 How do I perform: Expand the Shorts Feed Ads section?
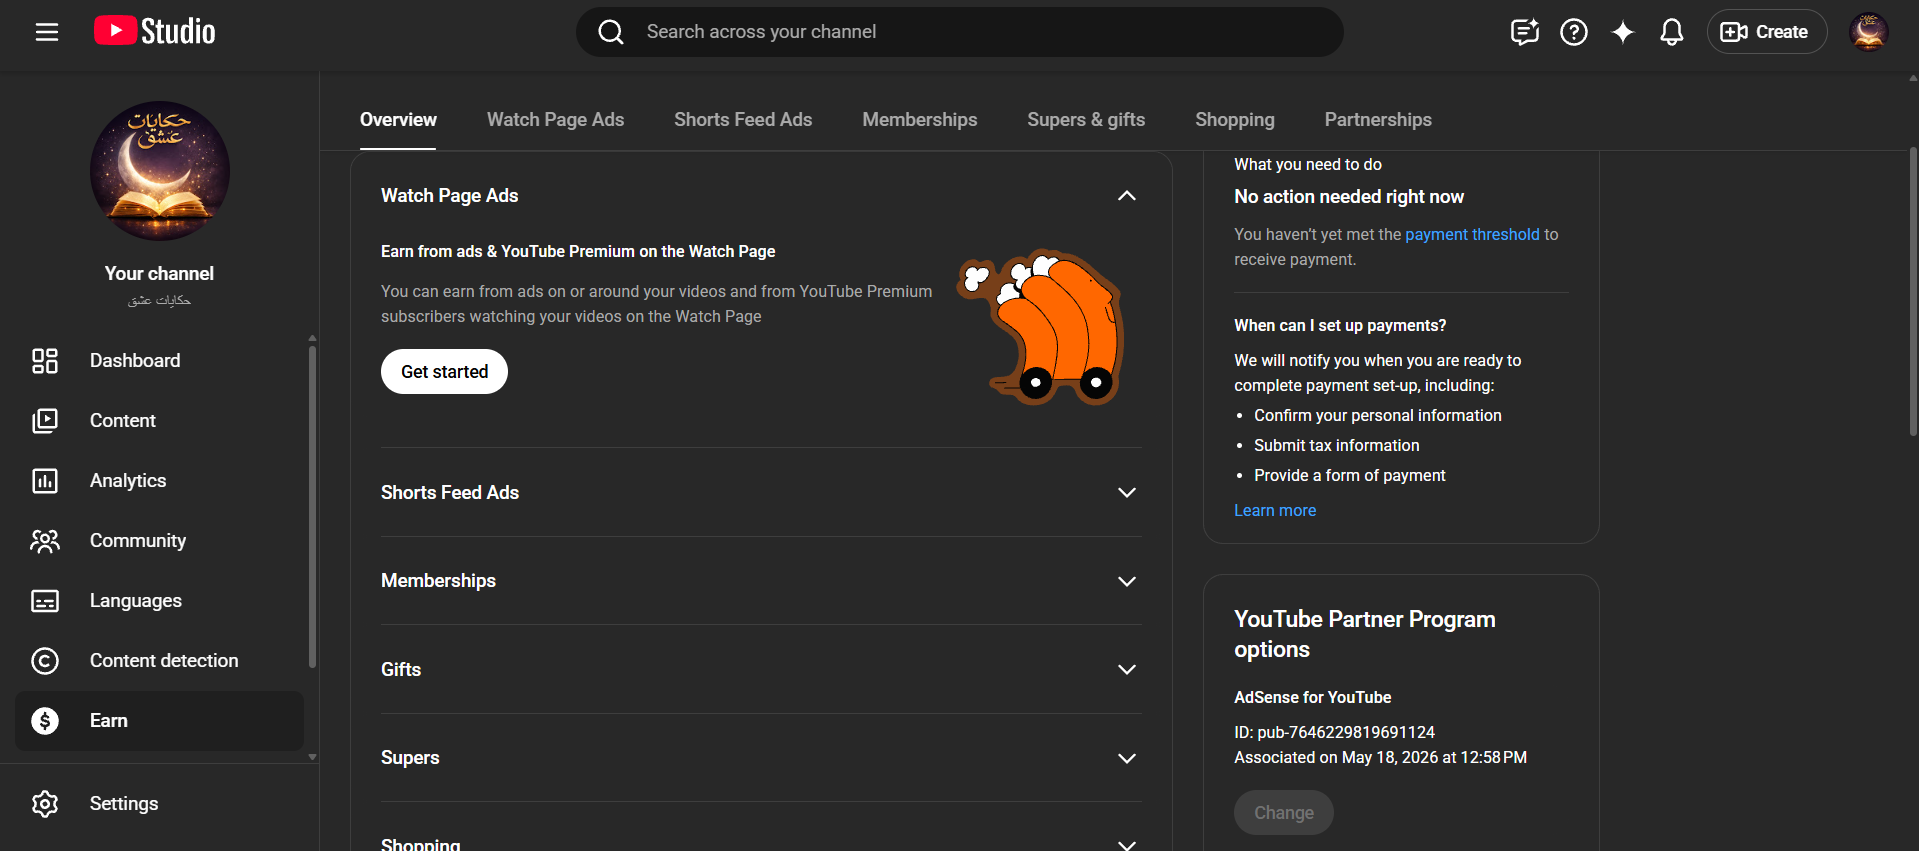click(x=1127, y=493)
